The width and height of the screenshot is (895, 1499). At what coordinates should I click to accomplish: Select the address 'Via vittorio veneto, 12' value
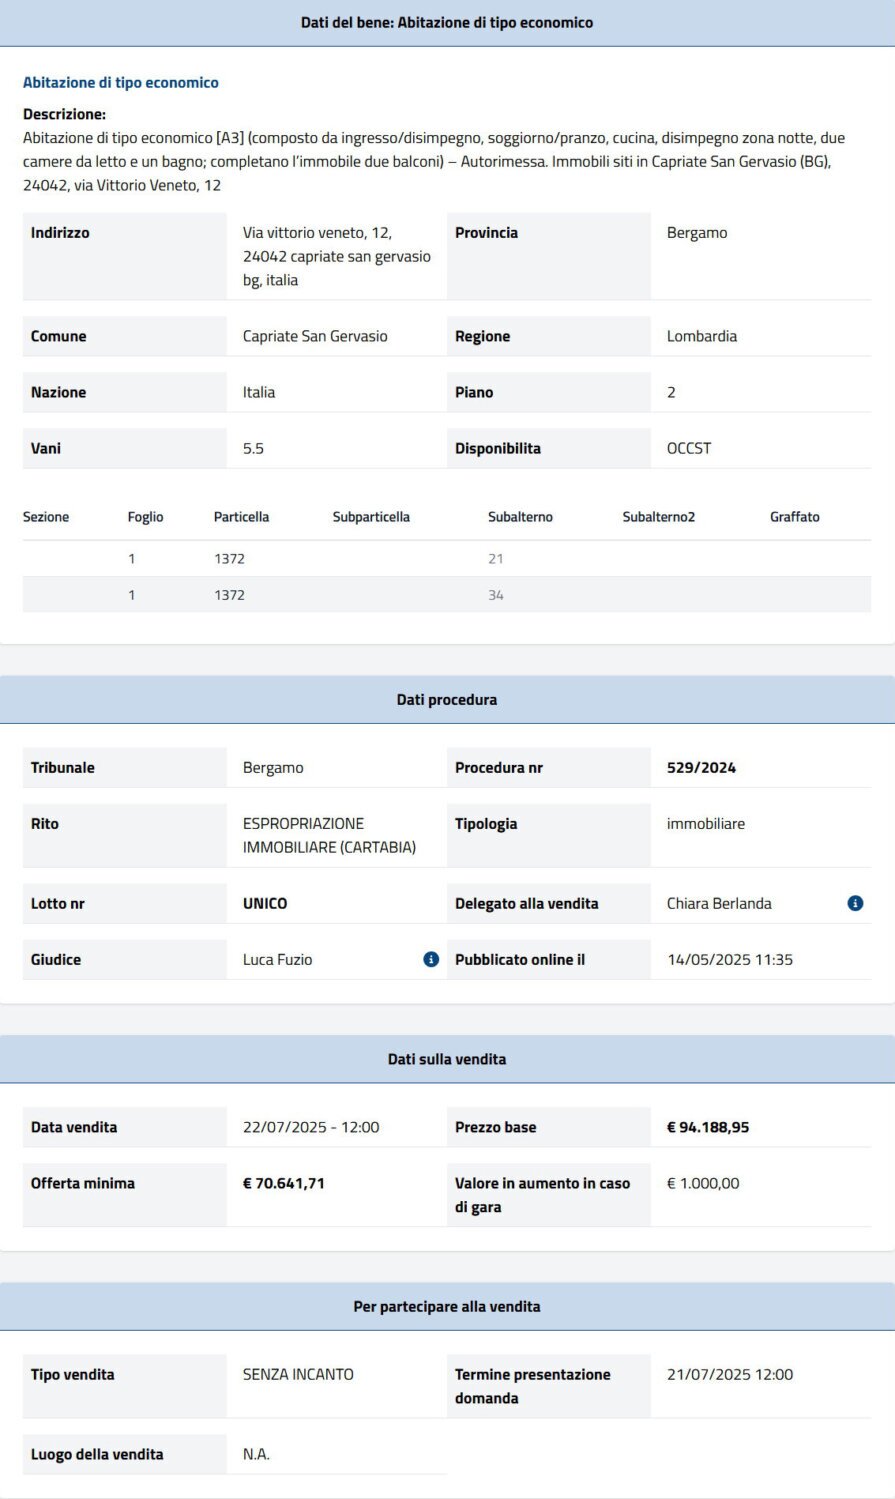tap(337, 256)
